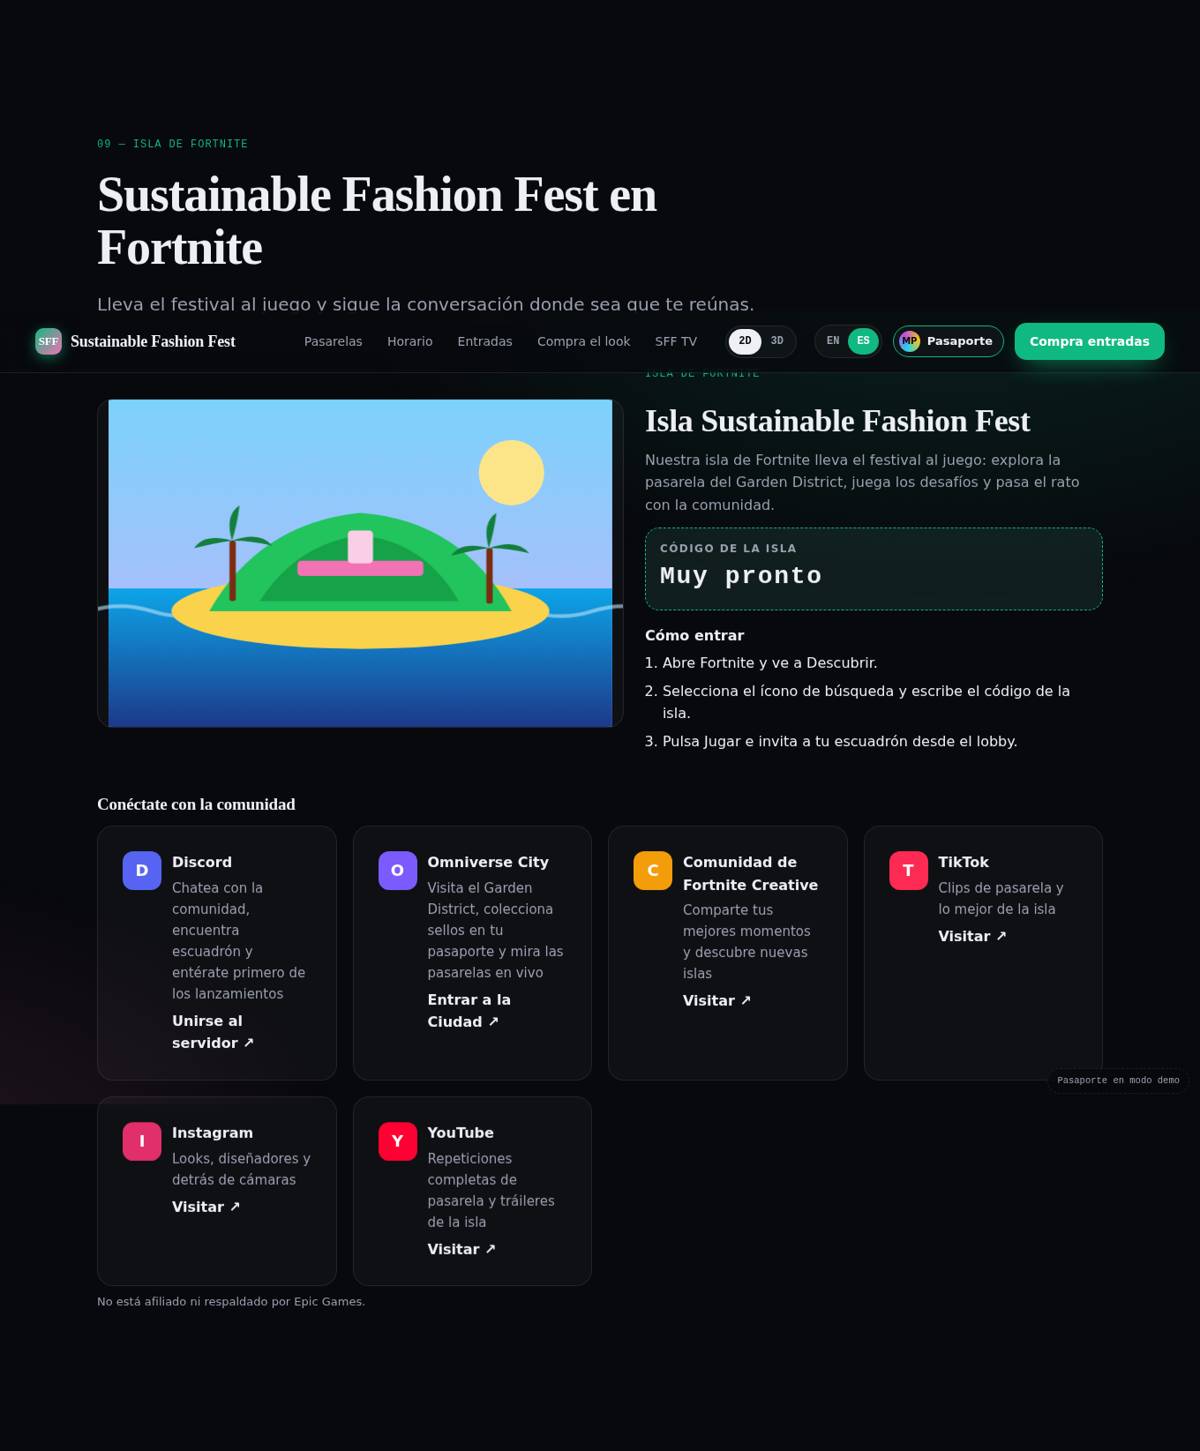1200x1451 pixels.
Task: Click the step 'Pulsa Jugar e invita a tu escuadrón'
Action: coord(840,742)
